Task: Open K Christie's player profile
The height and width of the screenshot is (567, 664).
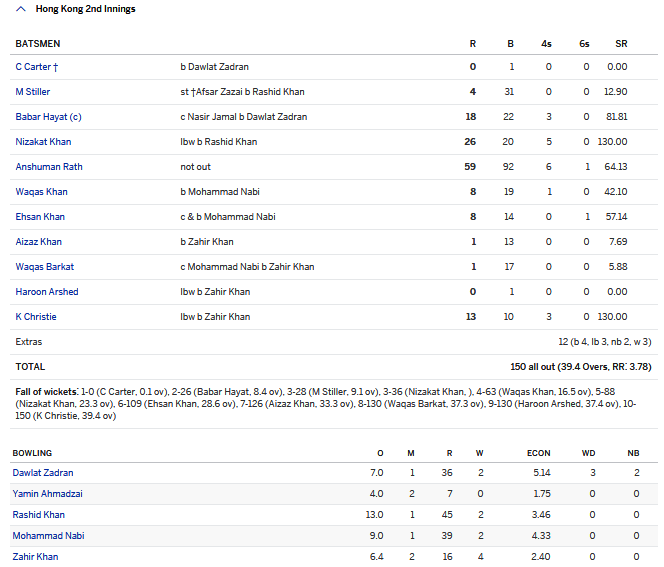Action: click(x=36, y=317)
